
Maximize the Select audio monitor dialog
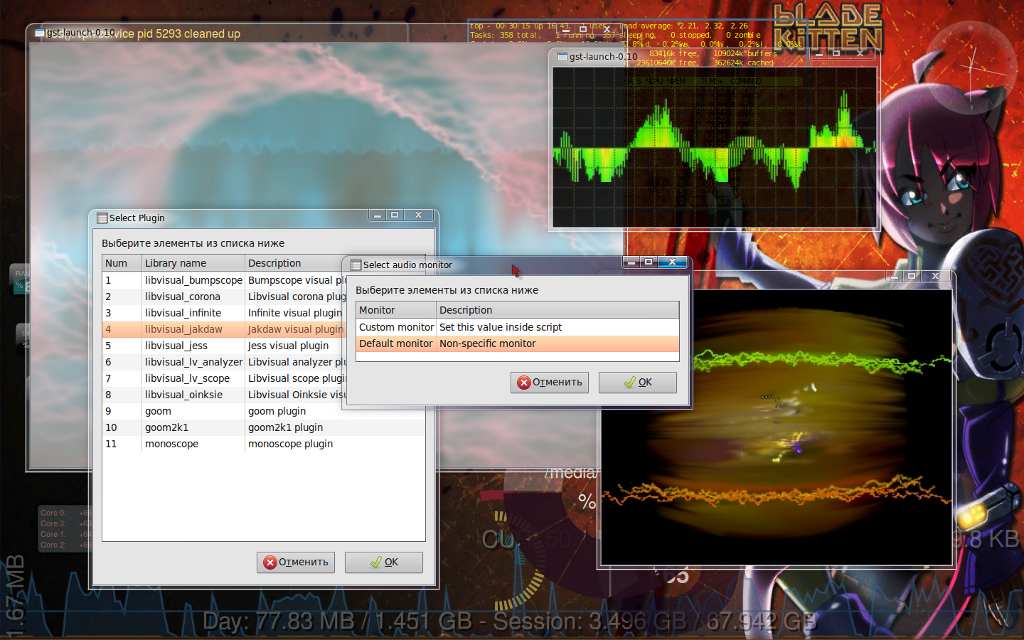click(x=648, y=262)
